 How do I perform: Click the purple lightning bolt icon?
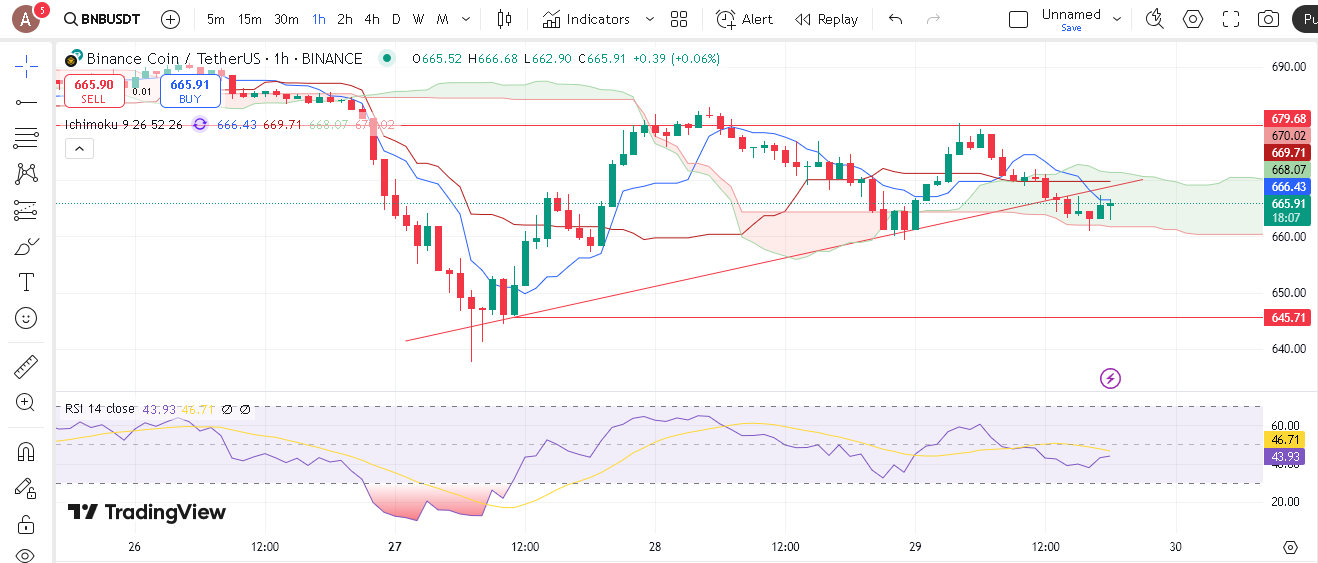click(1110, 378)
